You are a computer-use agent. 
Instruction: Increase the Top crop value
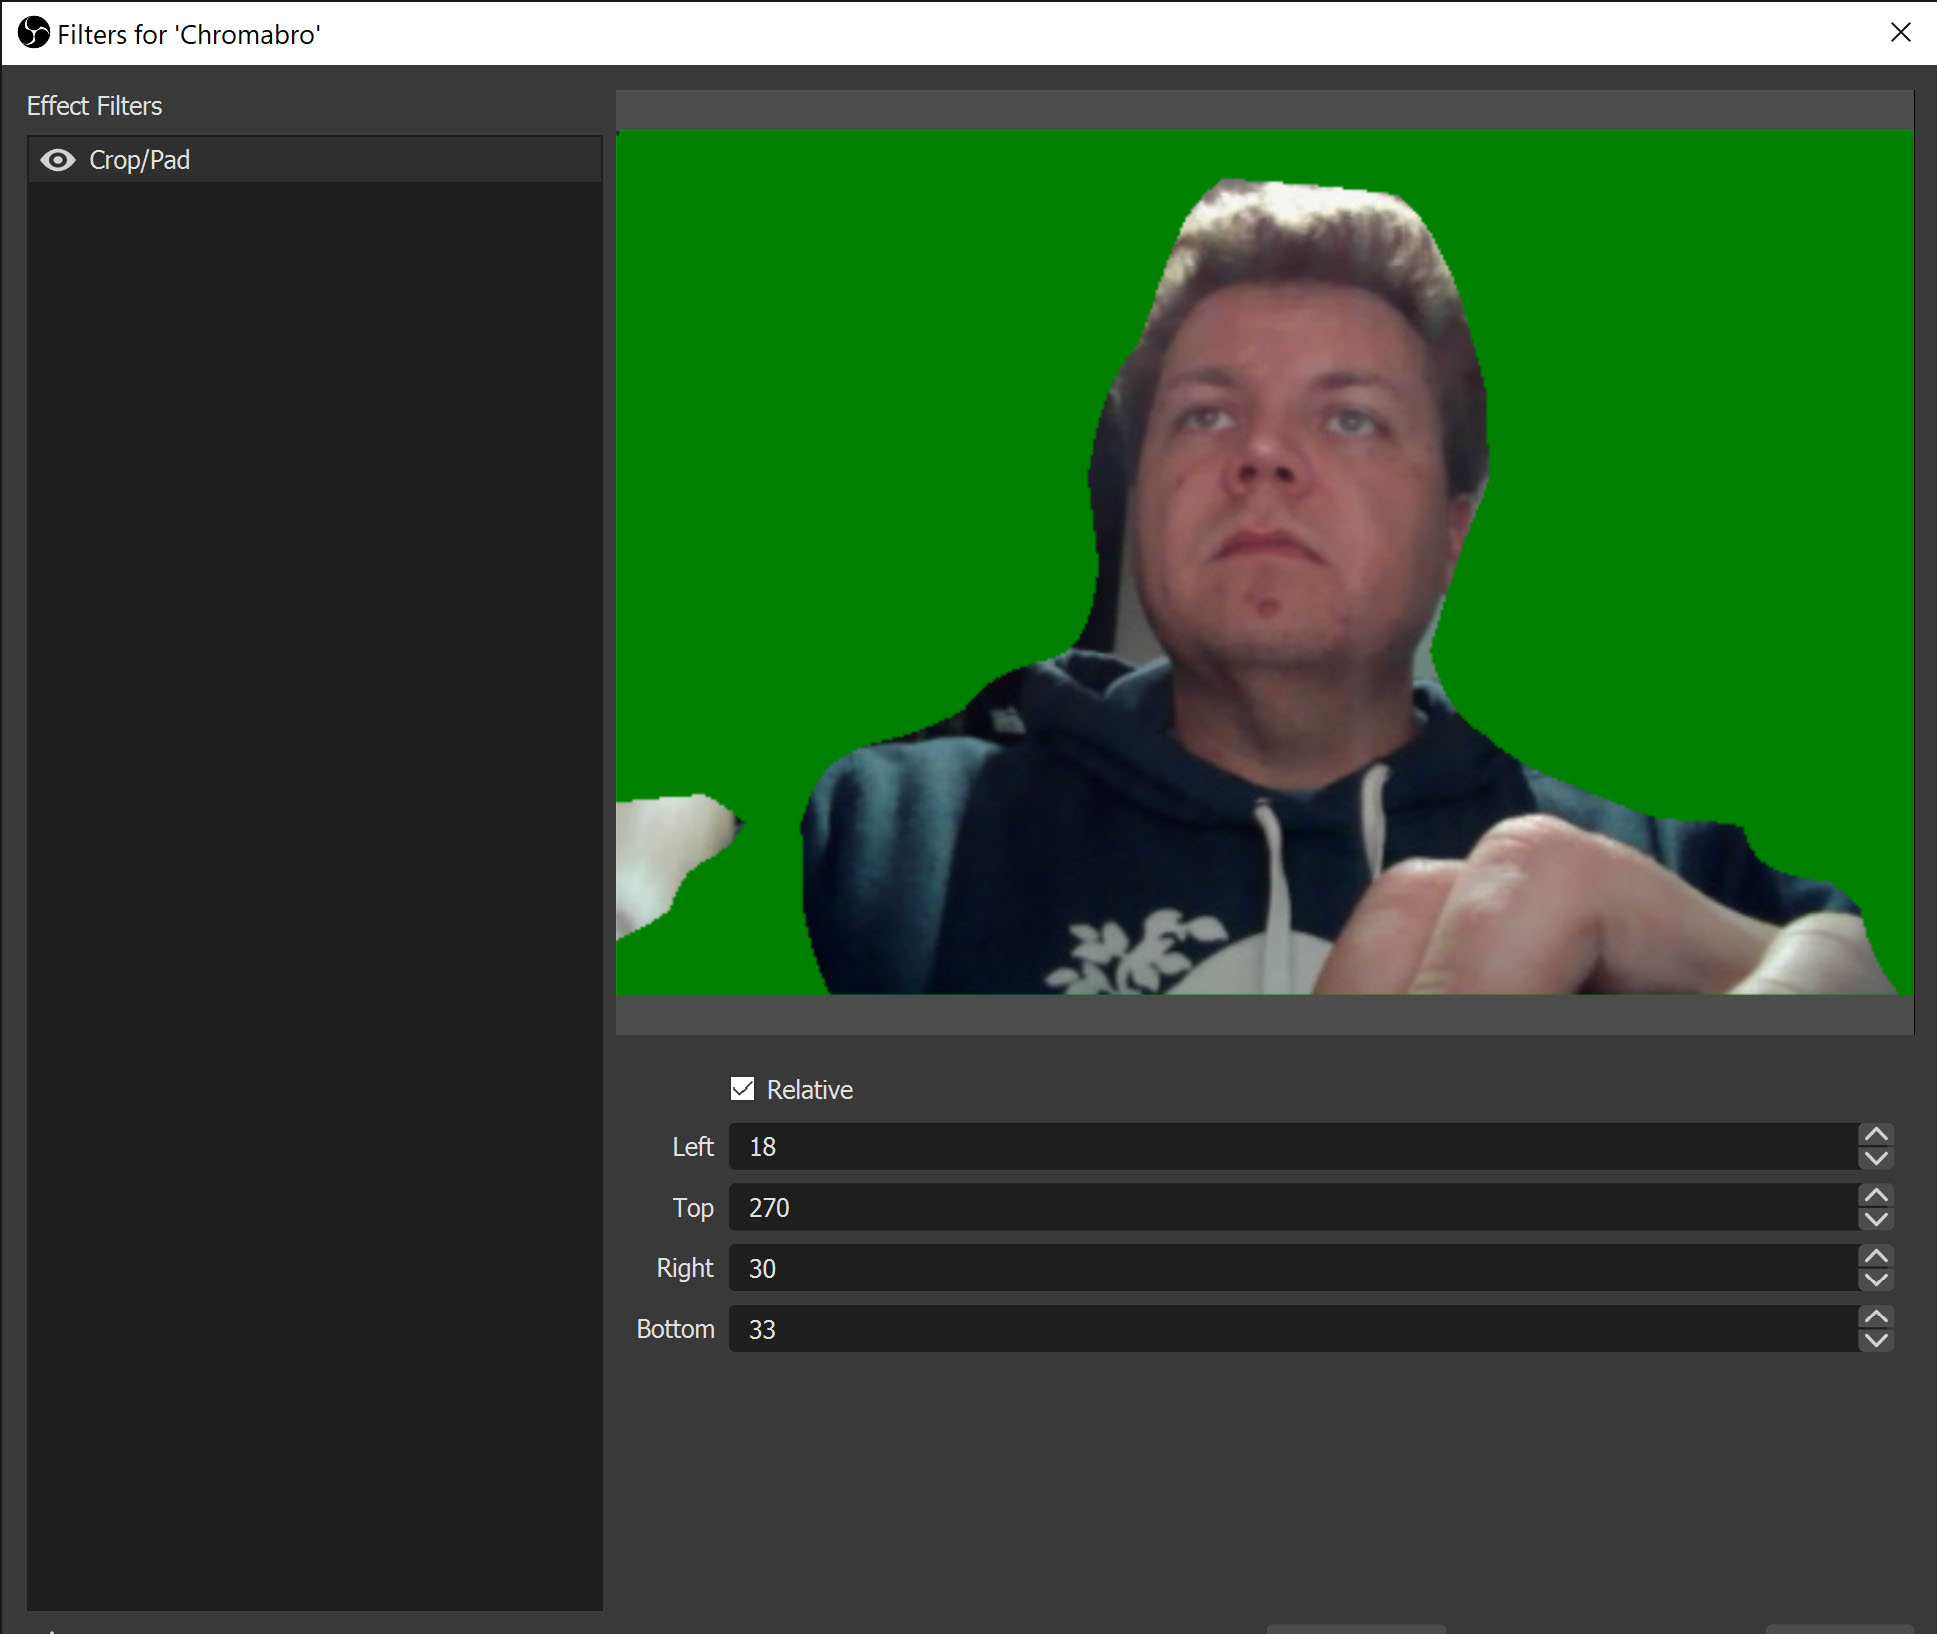(x=1876, y=1196)
